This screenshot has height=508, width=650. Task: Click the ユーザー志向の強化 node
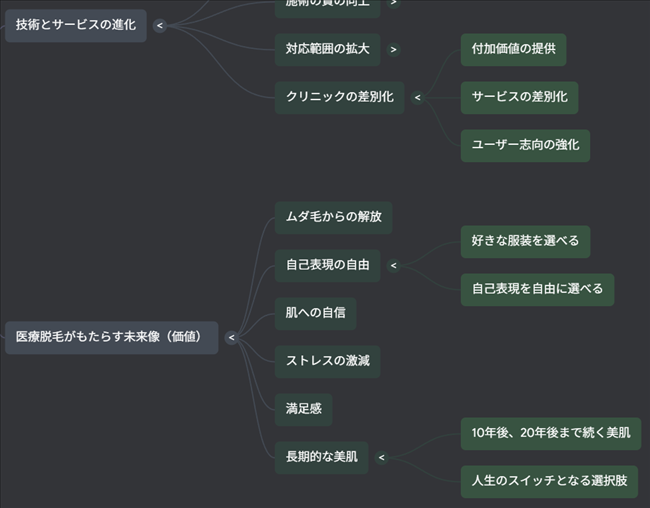click(525, 145)
